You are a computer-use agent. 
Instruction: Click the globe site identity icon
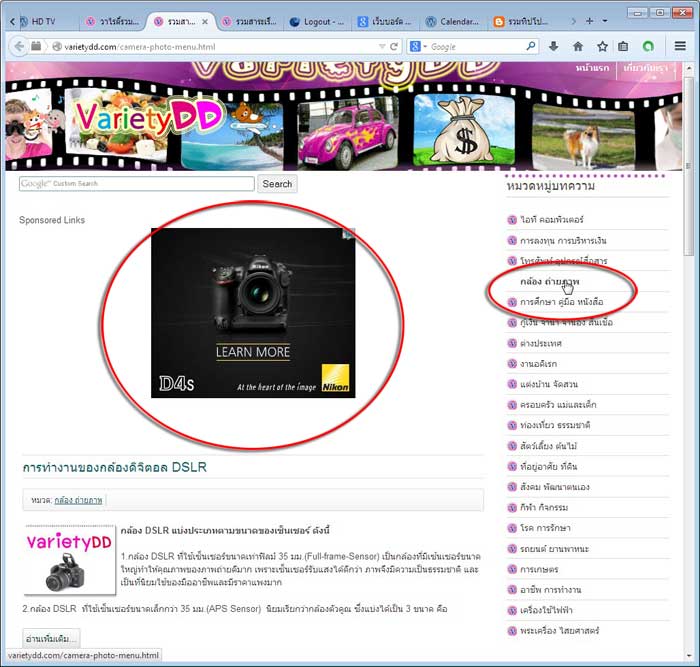(57, 46)
